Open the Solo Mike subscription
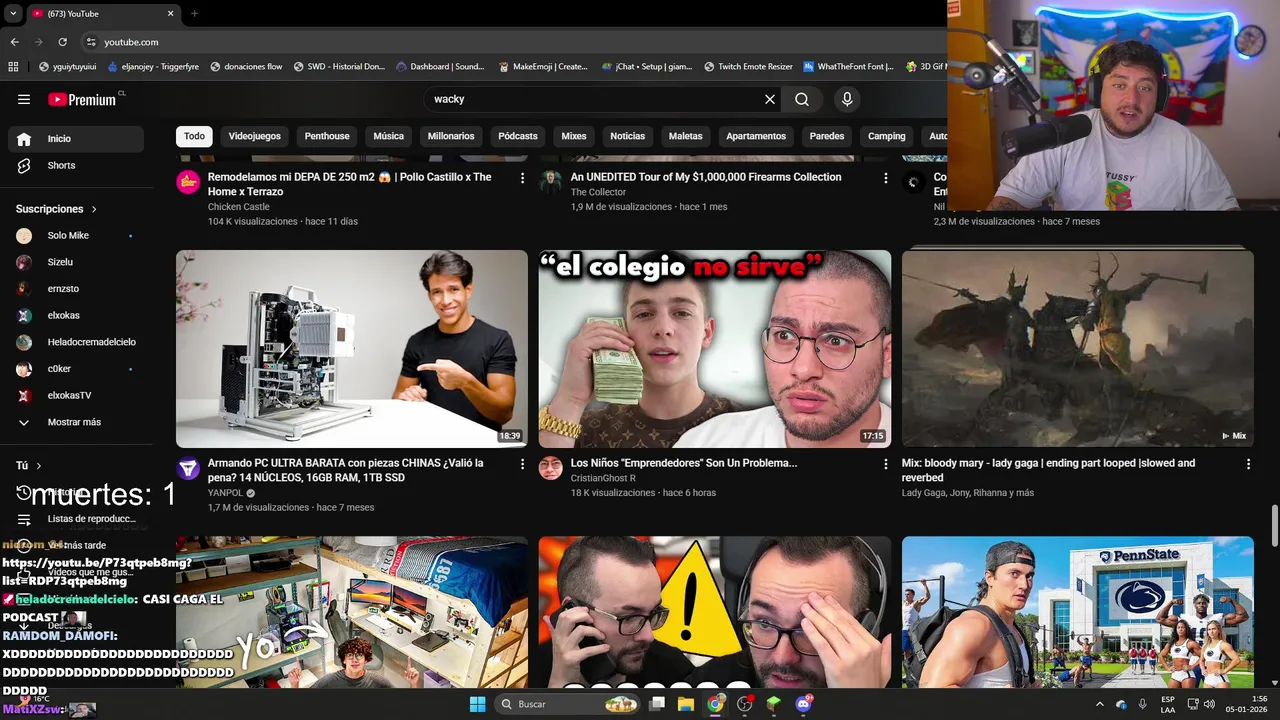Viewport: 1280px width, 720px height. 76,235
